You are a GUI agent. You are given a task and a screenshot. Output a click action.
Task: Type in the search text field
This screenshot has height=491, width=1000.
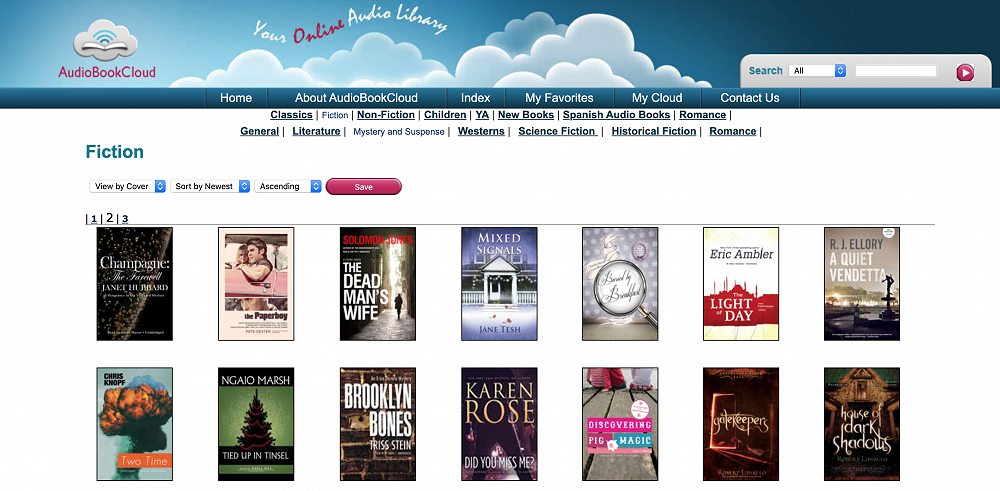pyautogui.click(x=896, y=71)
